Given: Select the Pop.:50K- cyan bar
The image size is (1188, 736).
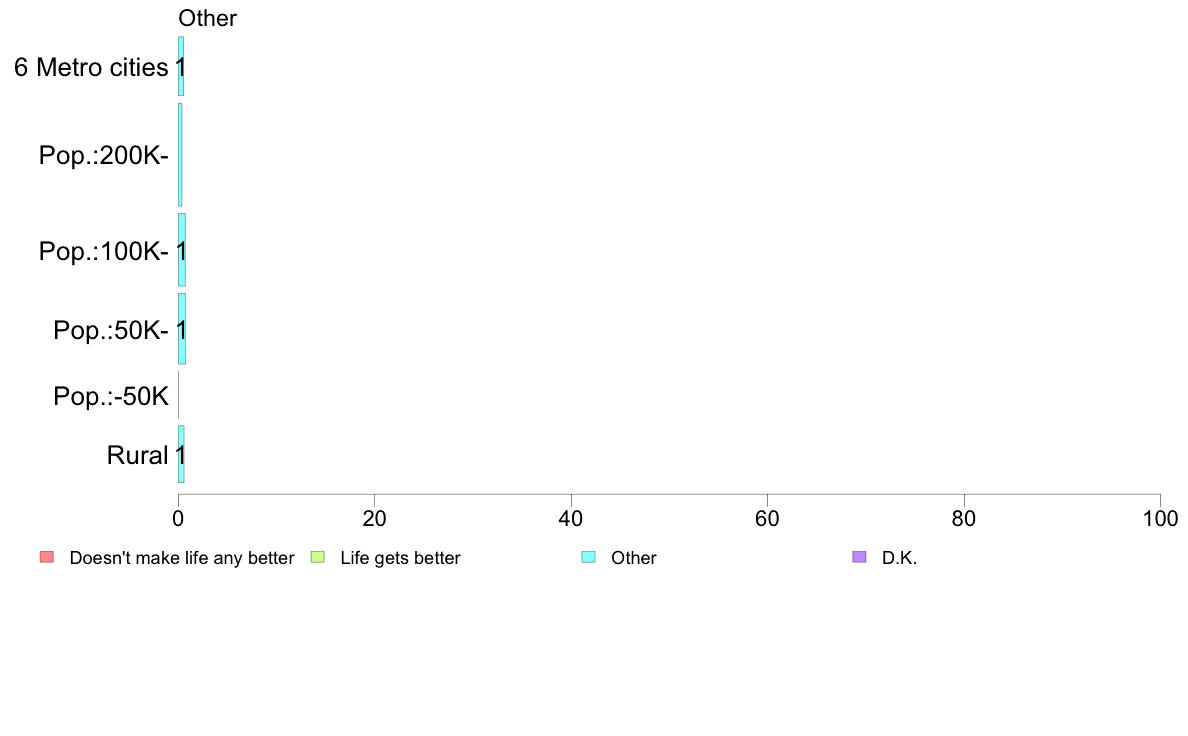Looking at the screenshot, I should 182,329.
